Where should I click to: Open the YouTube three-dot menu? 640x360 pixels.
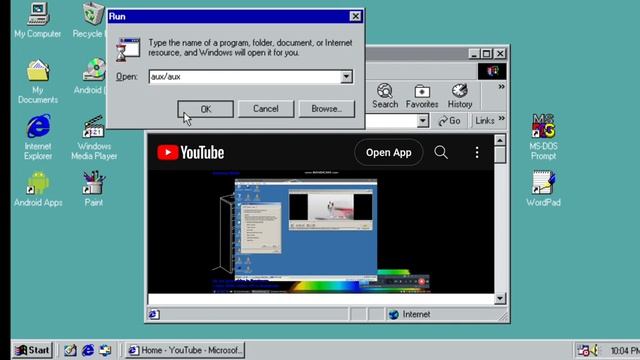pyautogui.click(x=477, y=153)
